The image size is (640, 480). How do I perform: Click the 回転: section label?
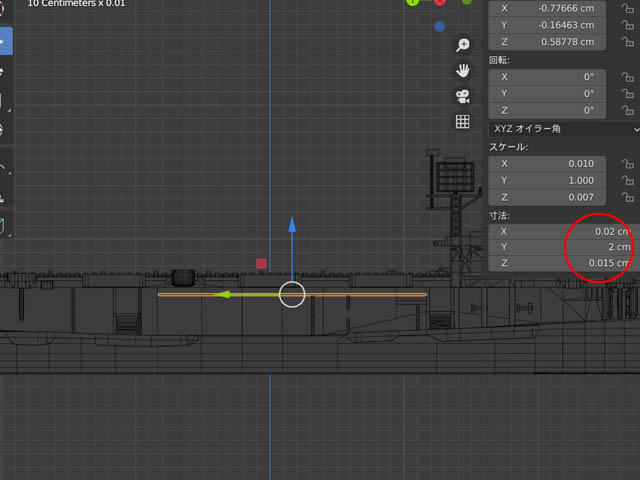click(x=499, y=60)
